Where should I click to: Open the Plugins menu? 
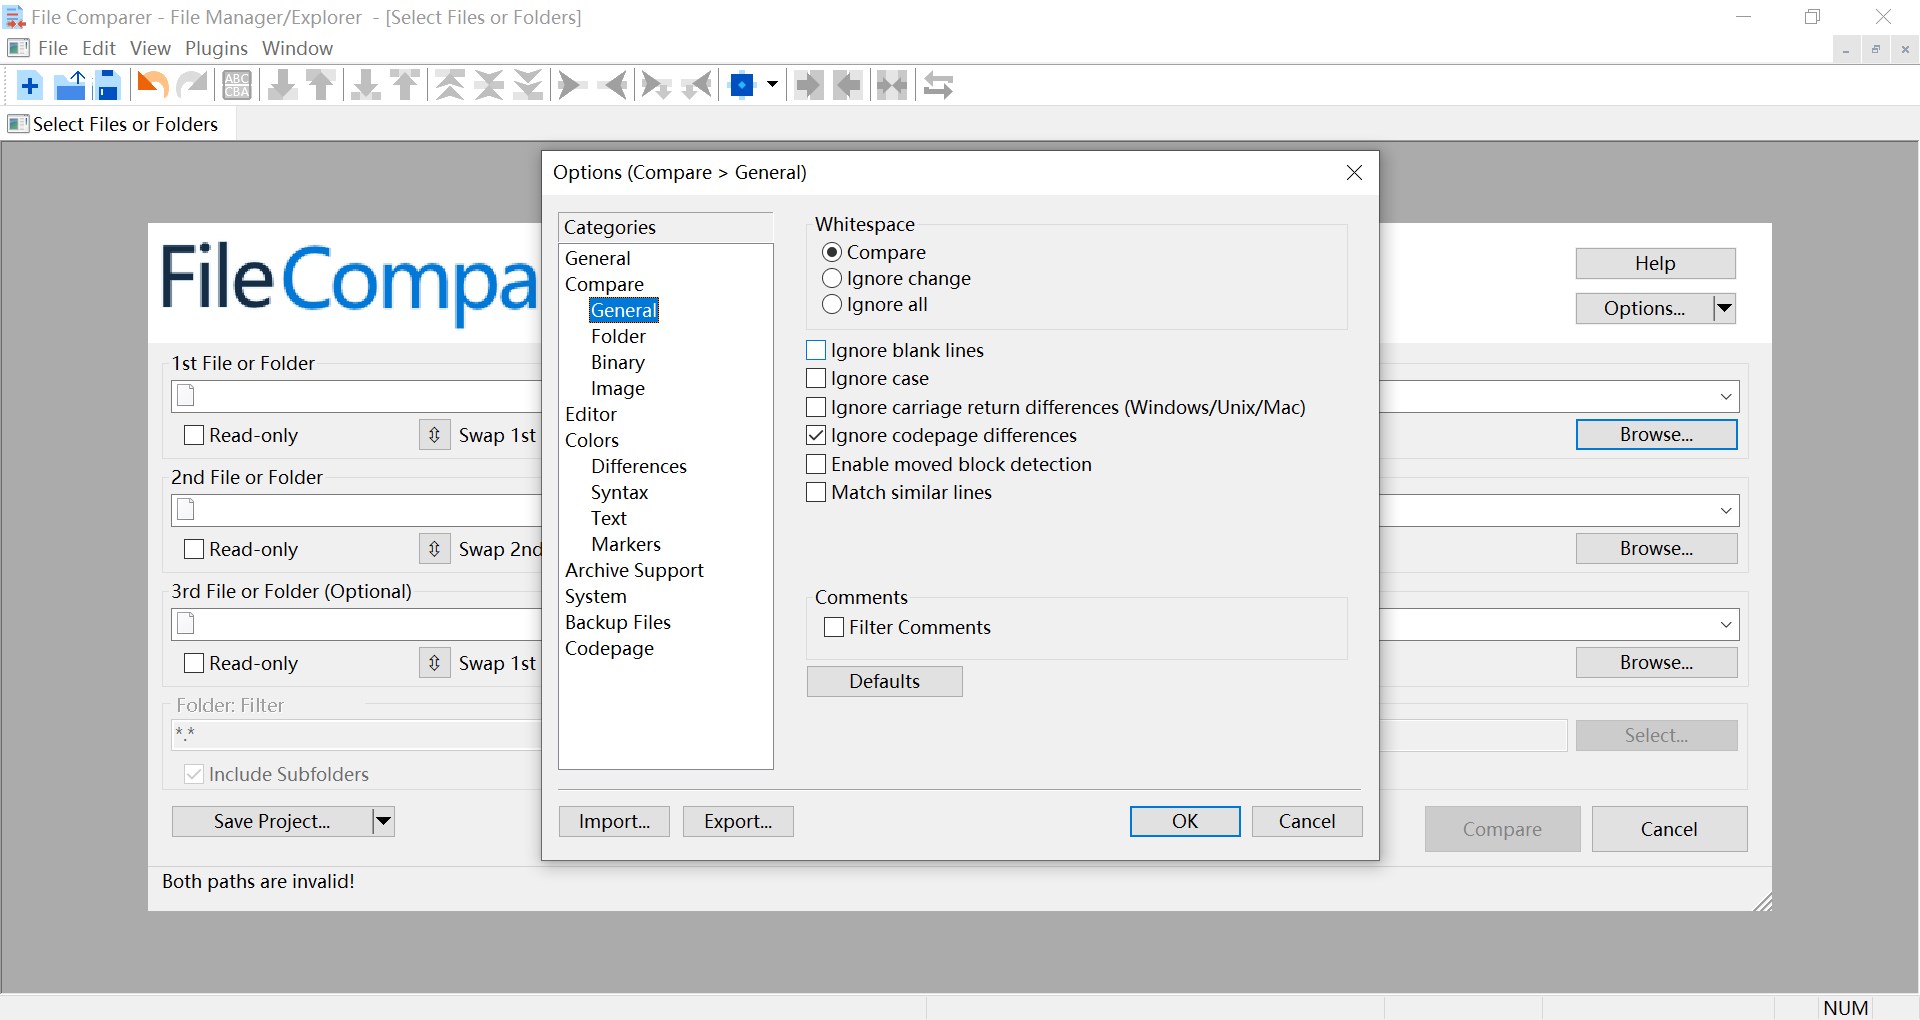pyautogui.click(x=216, y=48)
